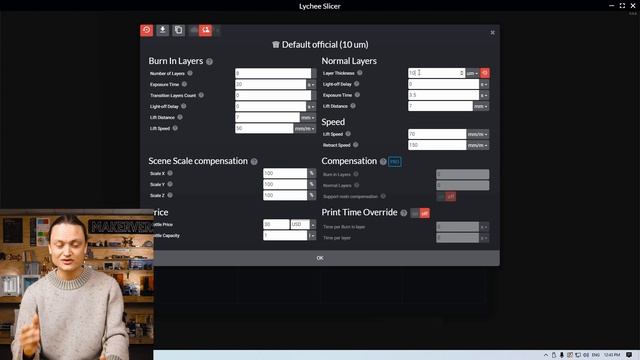
Task: Open the Bottle Capacity unit dropdown
Action: 312,236
